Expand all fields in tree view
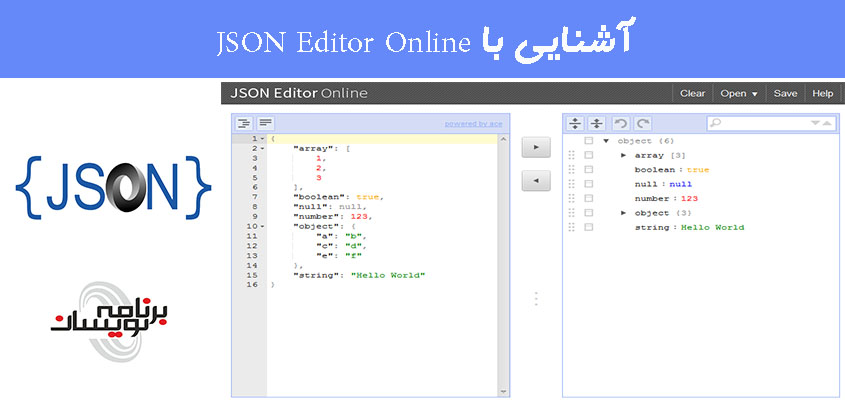This screenshot has width=845, height=401. [575, 123]
